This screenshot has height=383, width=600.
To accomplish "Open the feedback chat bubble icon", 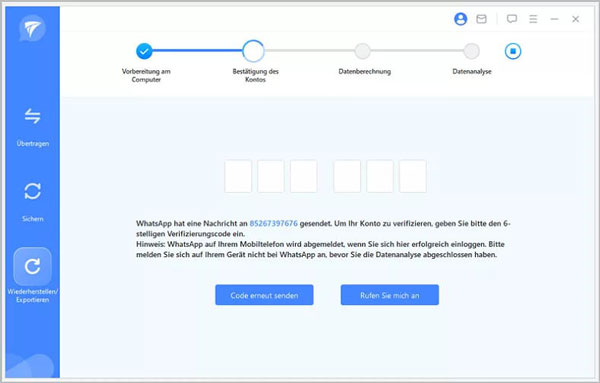I will tap(512, 19).
